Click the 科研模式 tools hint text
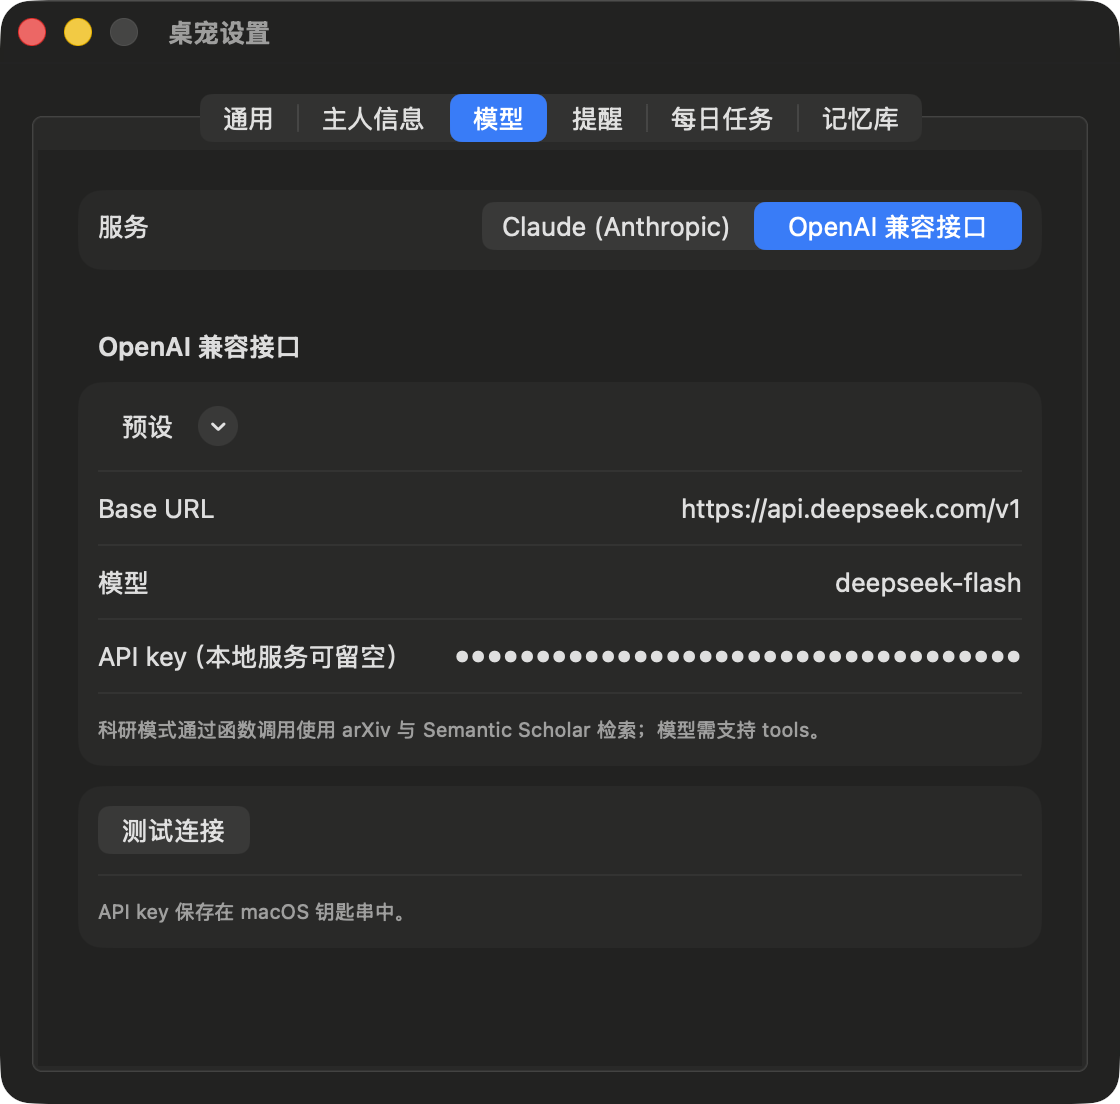This screenshot has height=1104, width=1120. [460, 730]
